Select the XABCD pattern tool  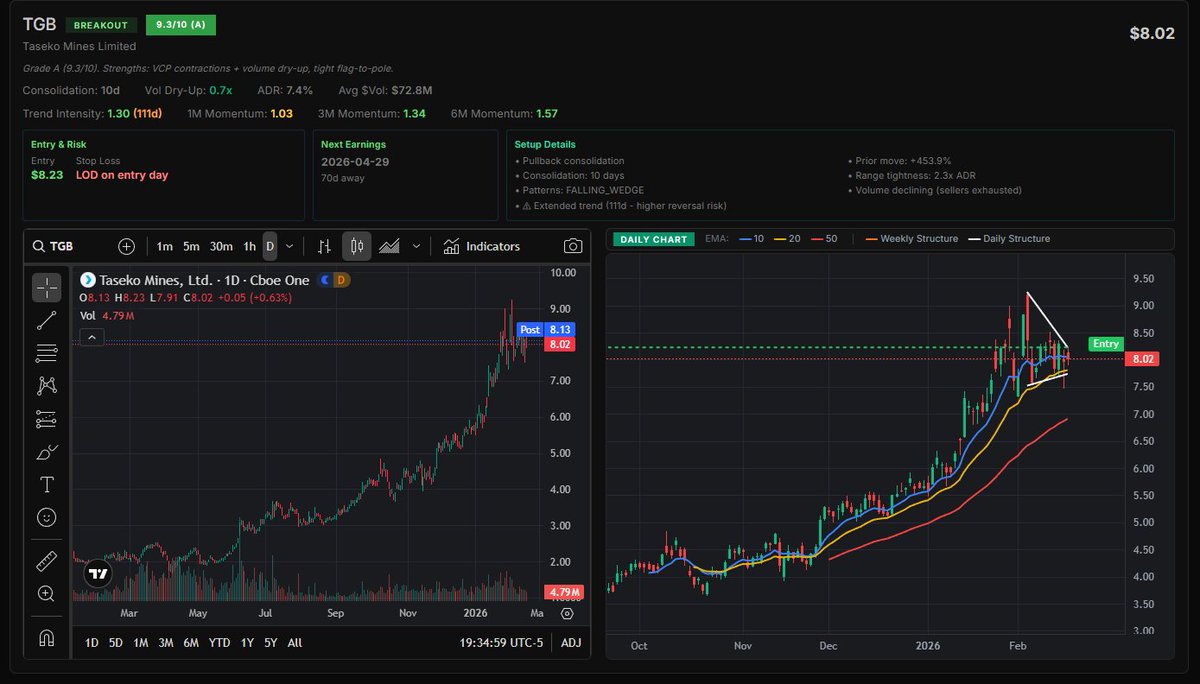(x=46, y=386)
